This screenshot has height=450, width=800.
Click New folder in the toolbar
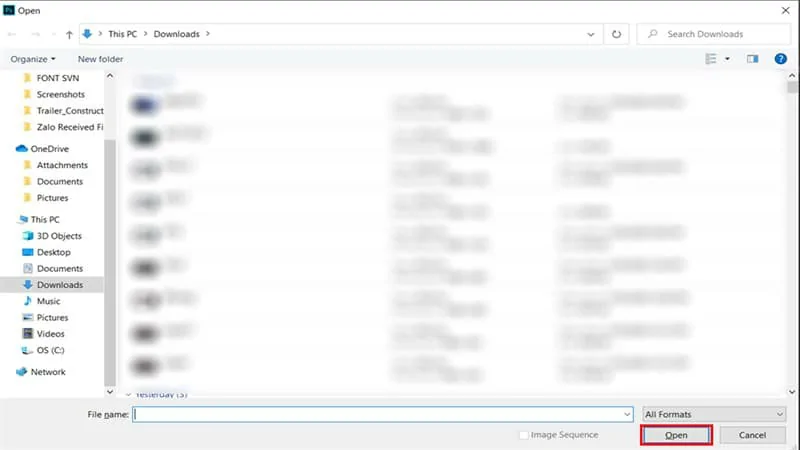[100, 59]
